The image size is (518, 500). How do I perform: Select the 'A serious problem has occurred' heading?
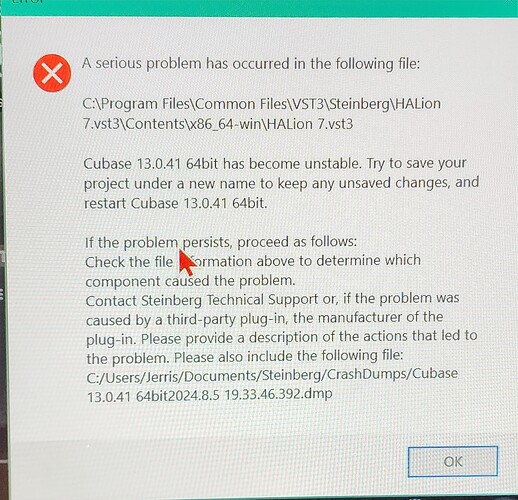(x=251, y=63)
